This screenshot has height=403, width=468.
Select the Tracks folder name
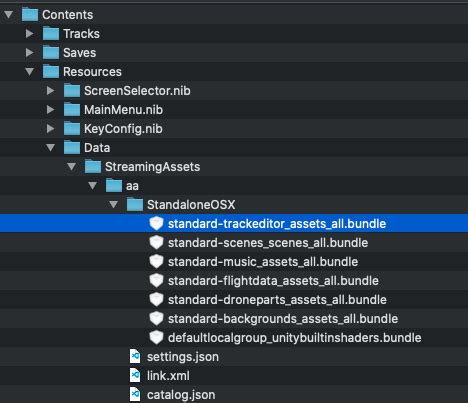pyautogui.click(x=81, y=34)
